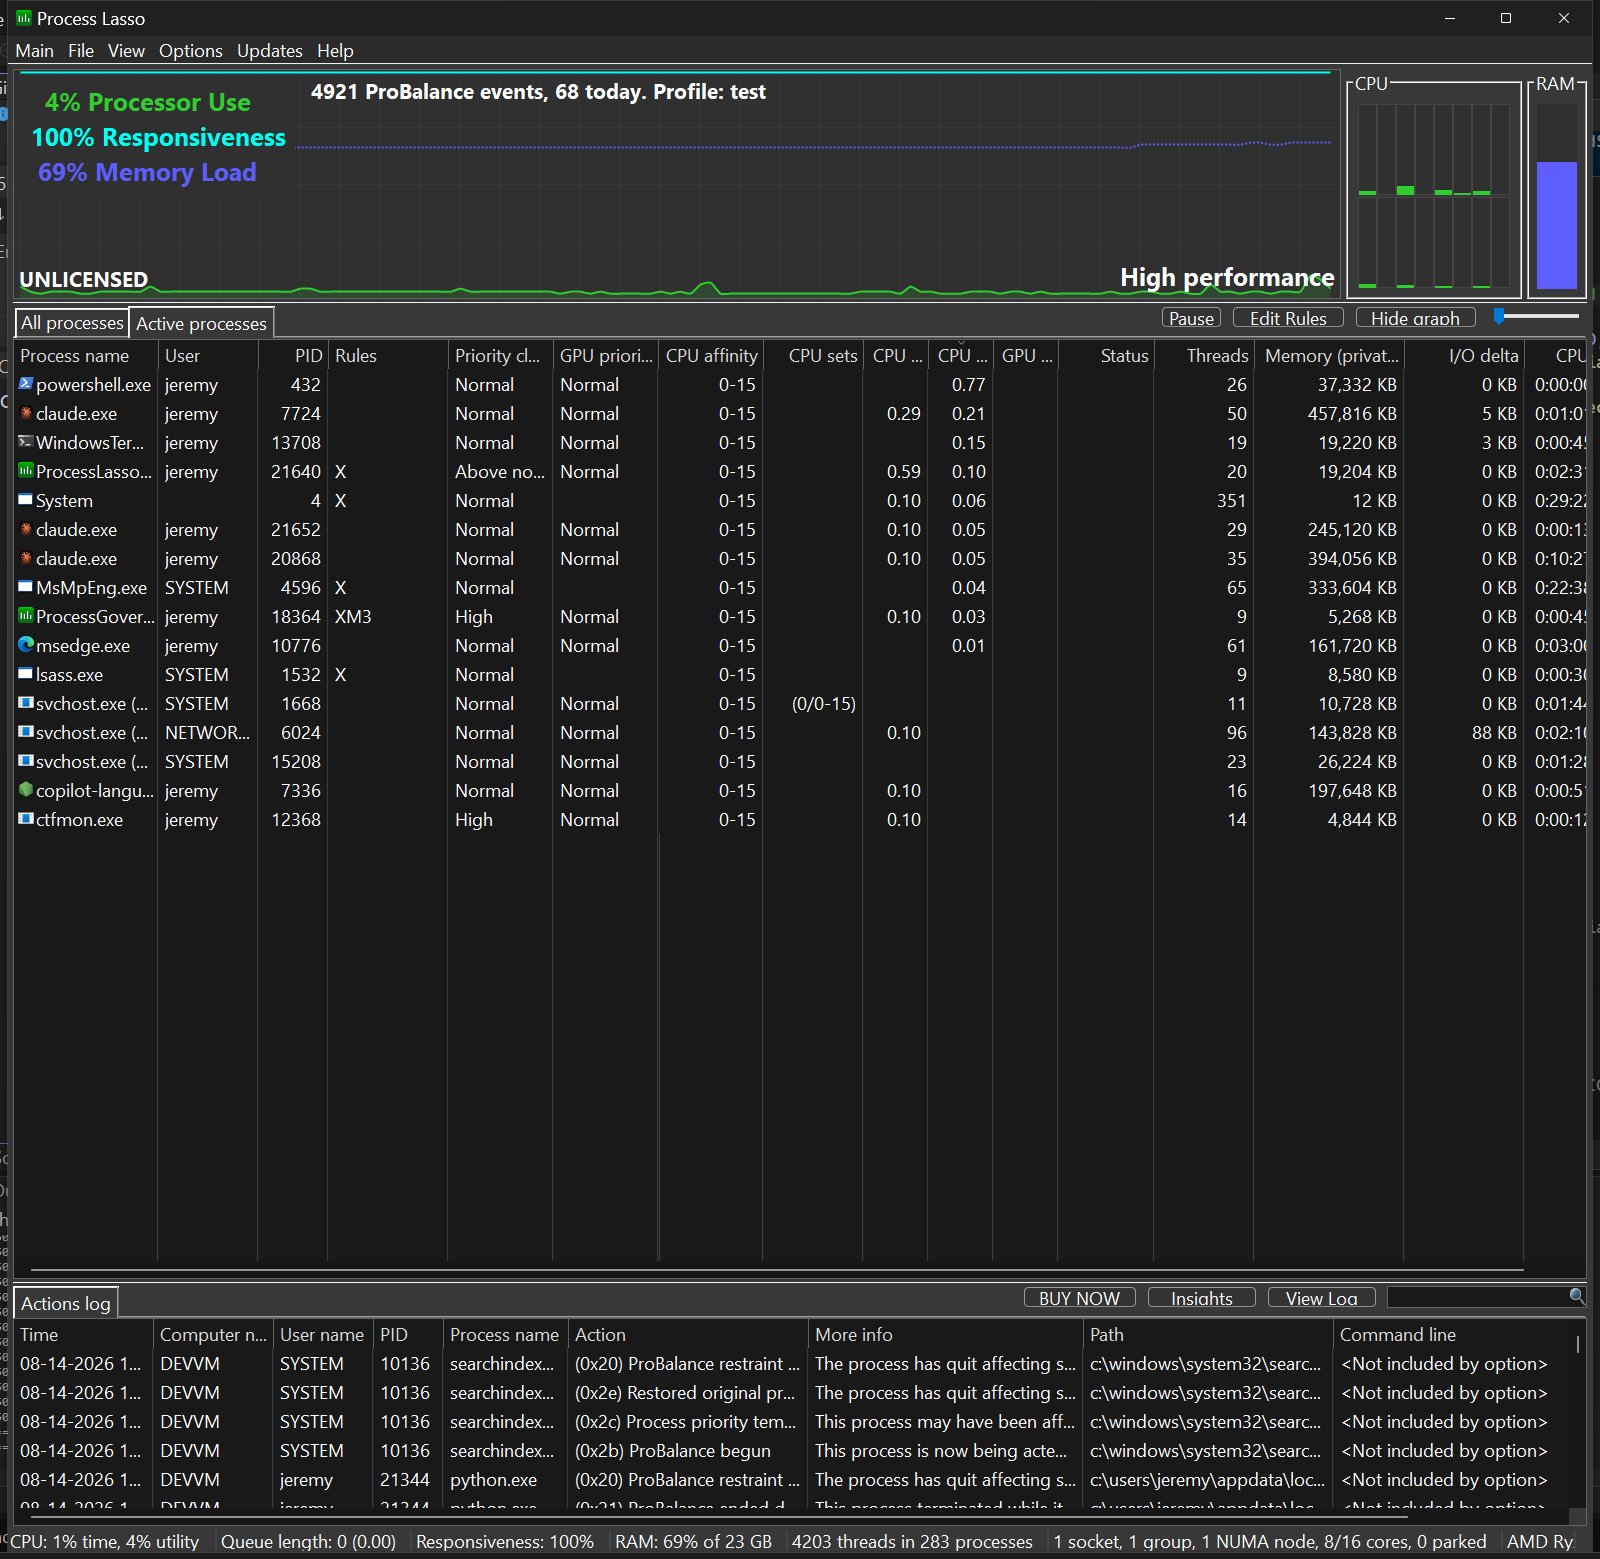The height and width of the screenshot is (1559, 1600).
Task: Click the Actions log search field
Action: (x=1479, y=1297)
